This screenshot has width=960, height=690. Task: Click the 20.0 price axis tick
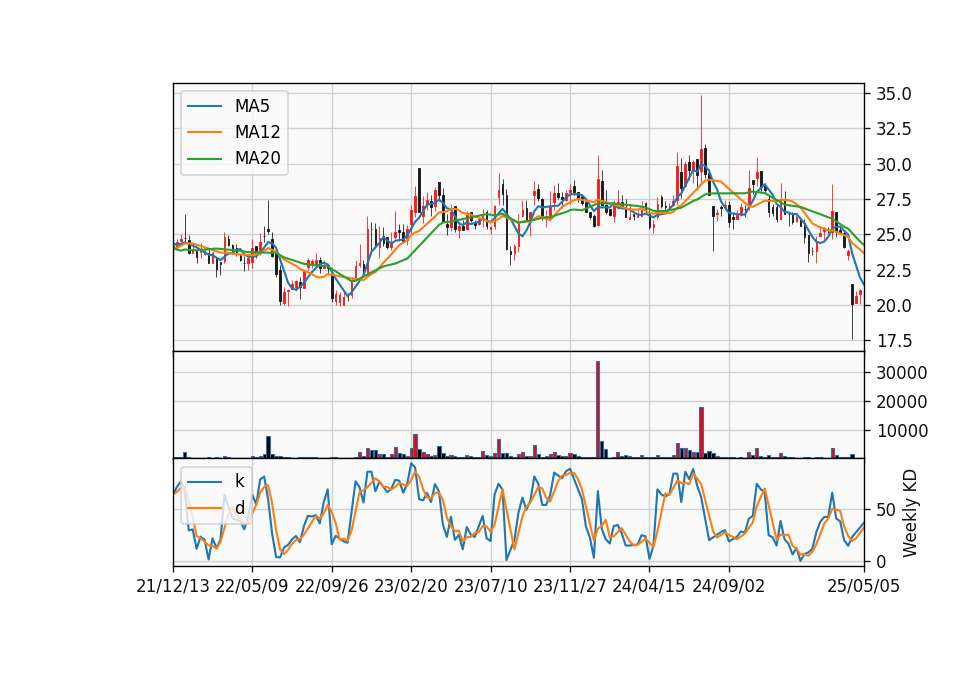click(x=894, y=306)
